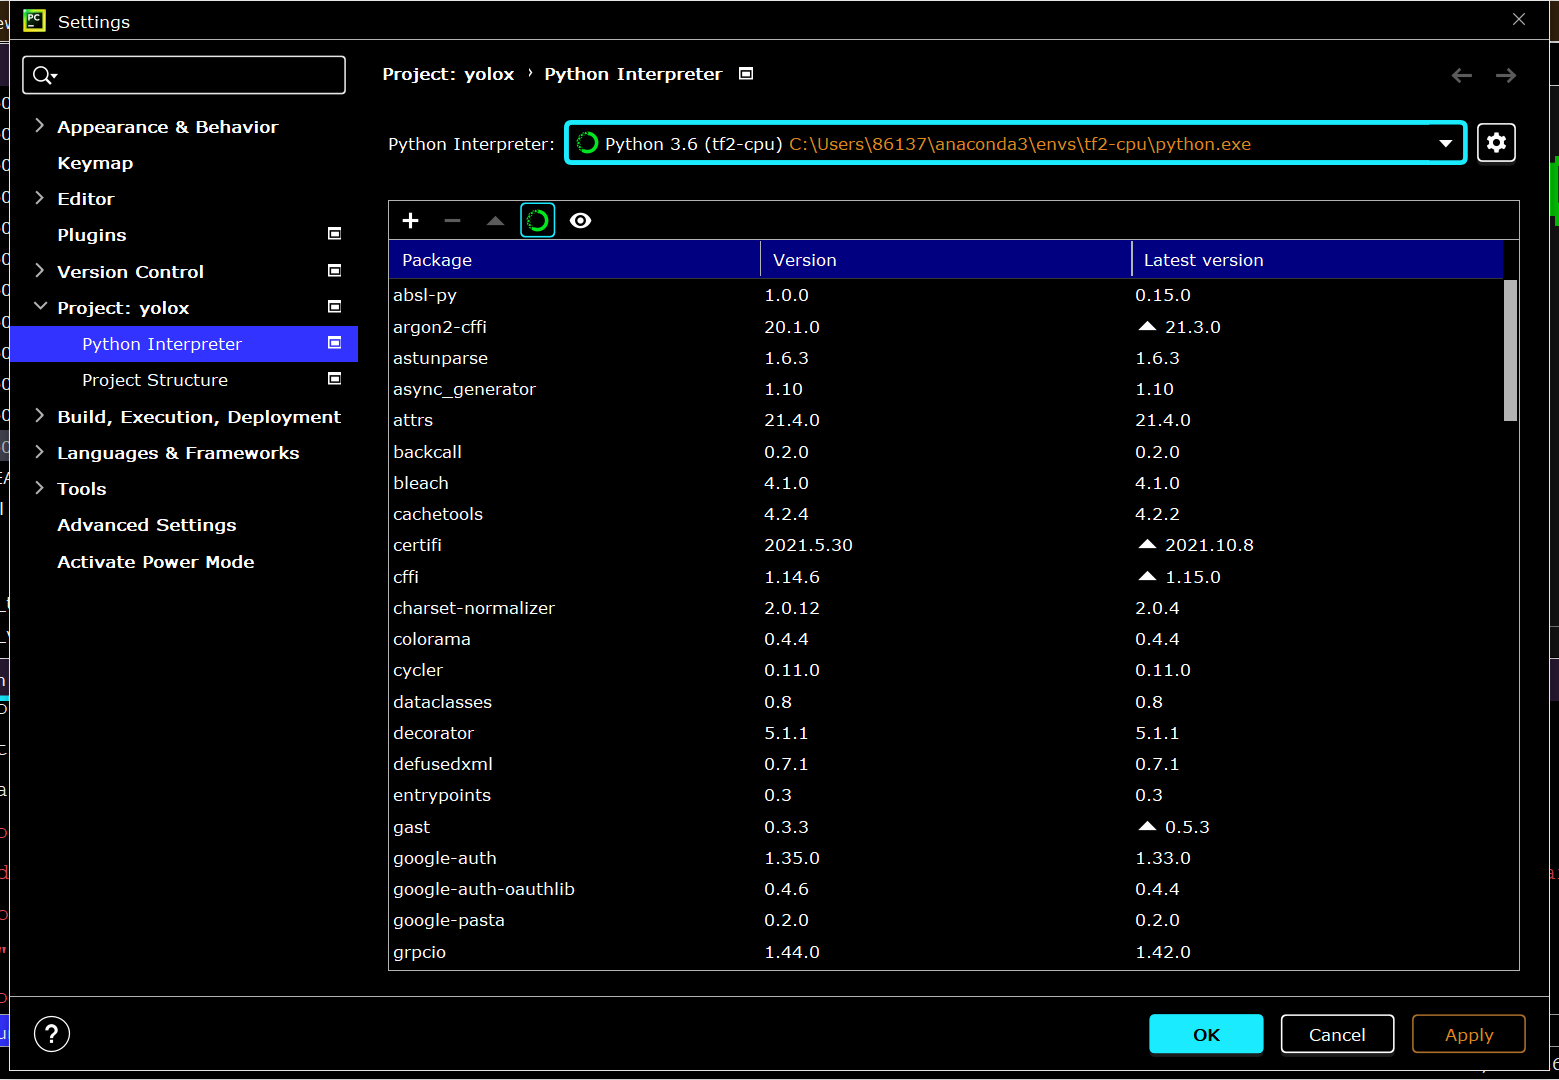Sort by Package column header
This screenshot has height=1080, width=1559.
point(575,260)
